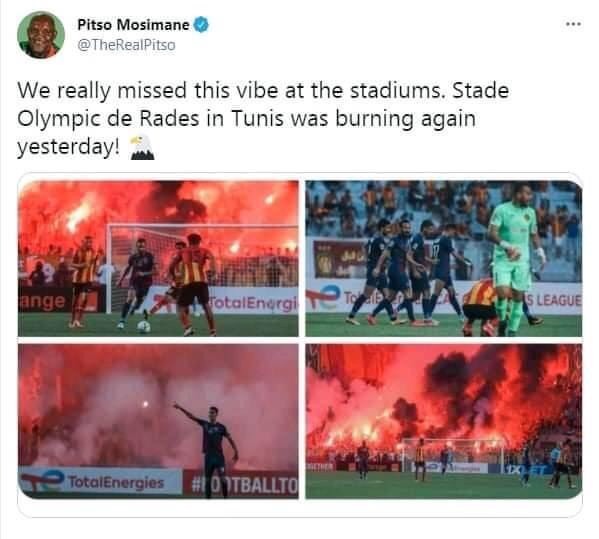Click the 'S LEAGUE' advertising board
The height and width of the screenshot is (539, 599).
coord(553,300)
